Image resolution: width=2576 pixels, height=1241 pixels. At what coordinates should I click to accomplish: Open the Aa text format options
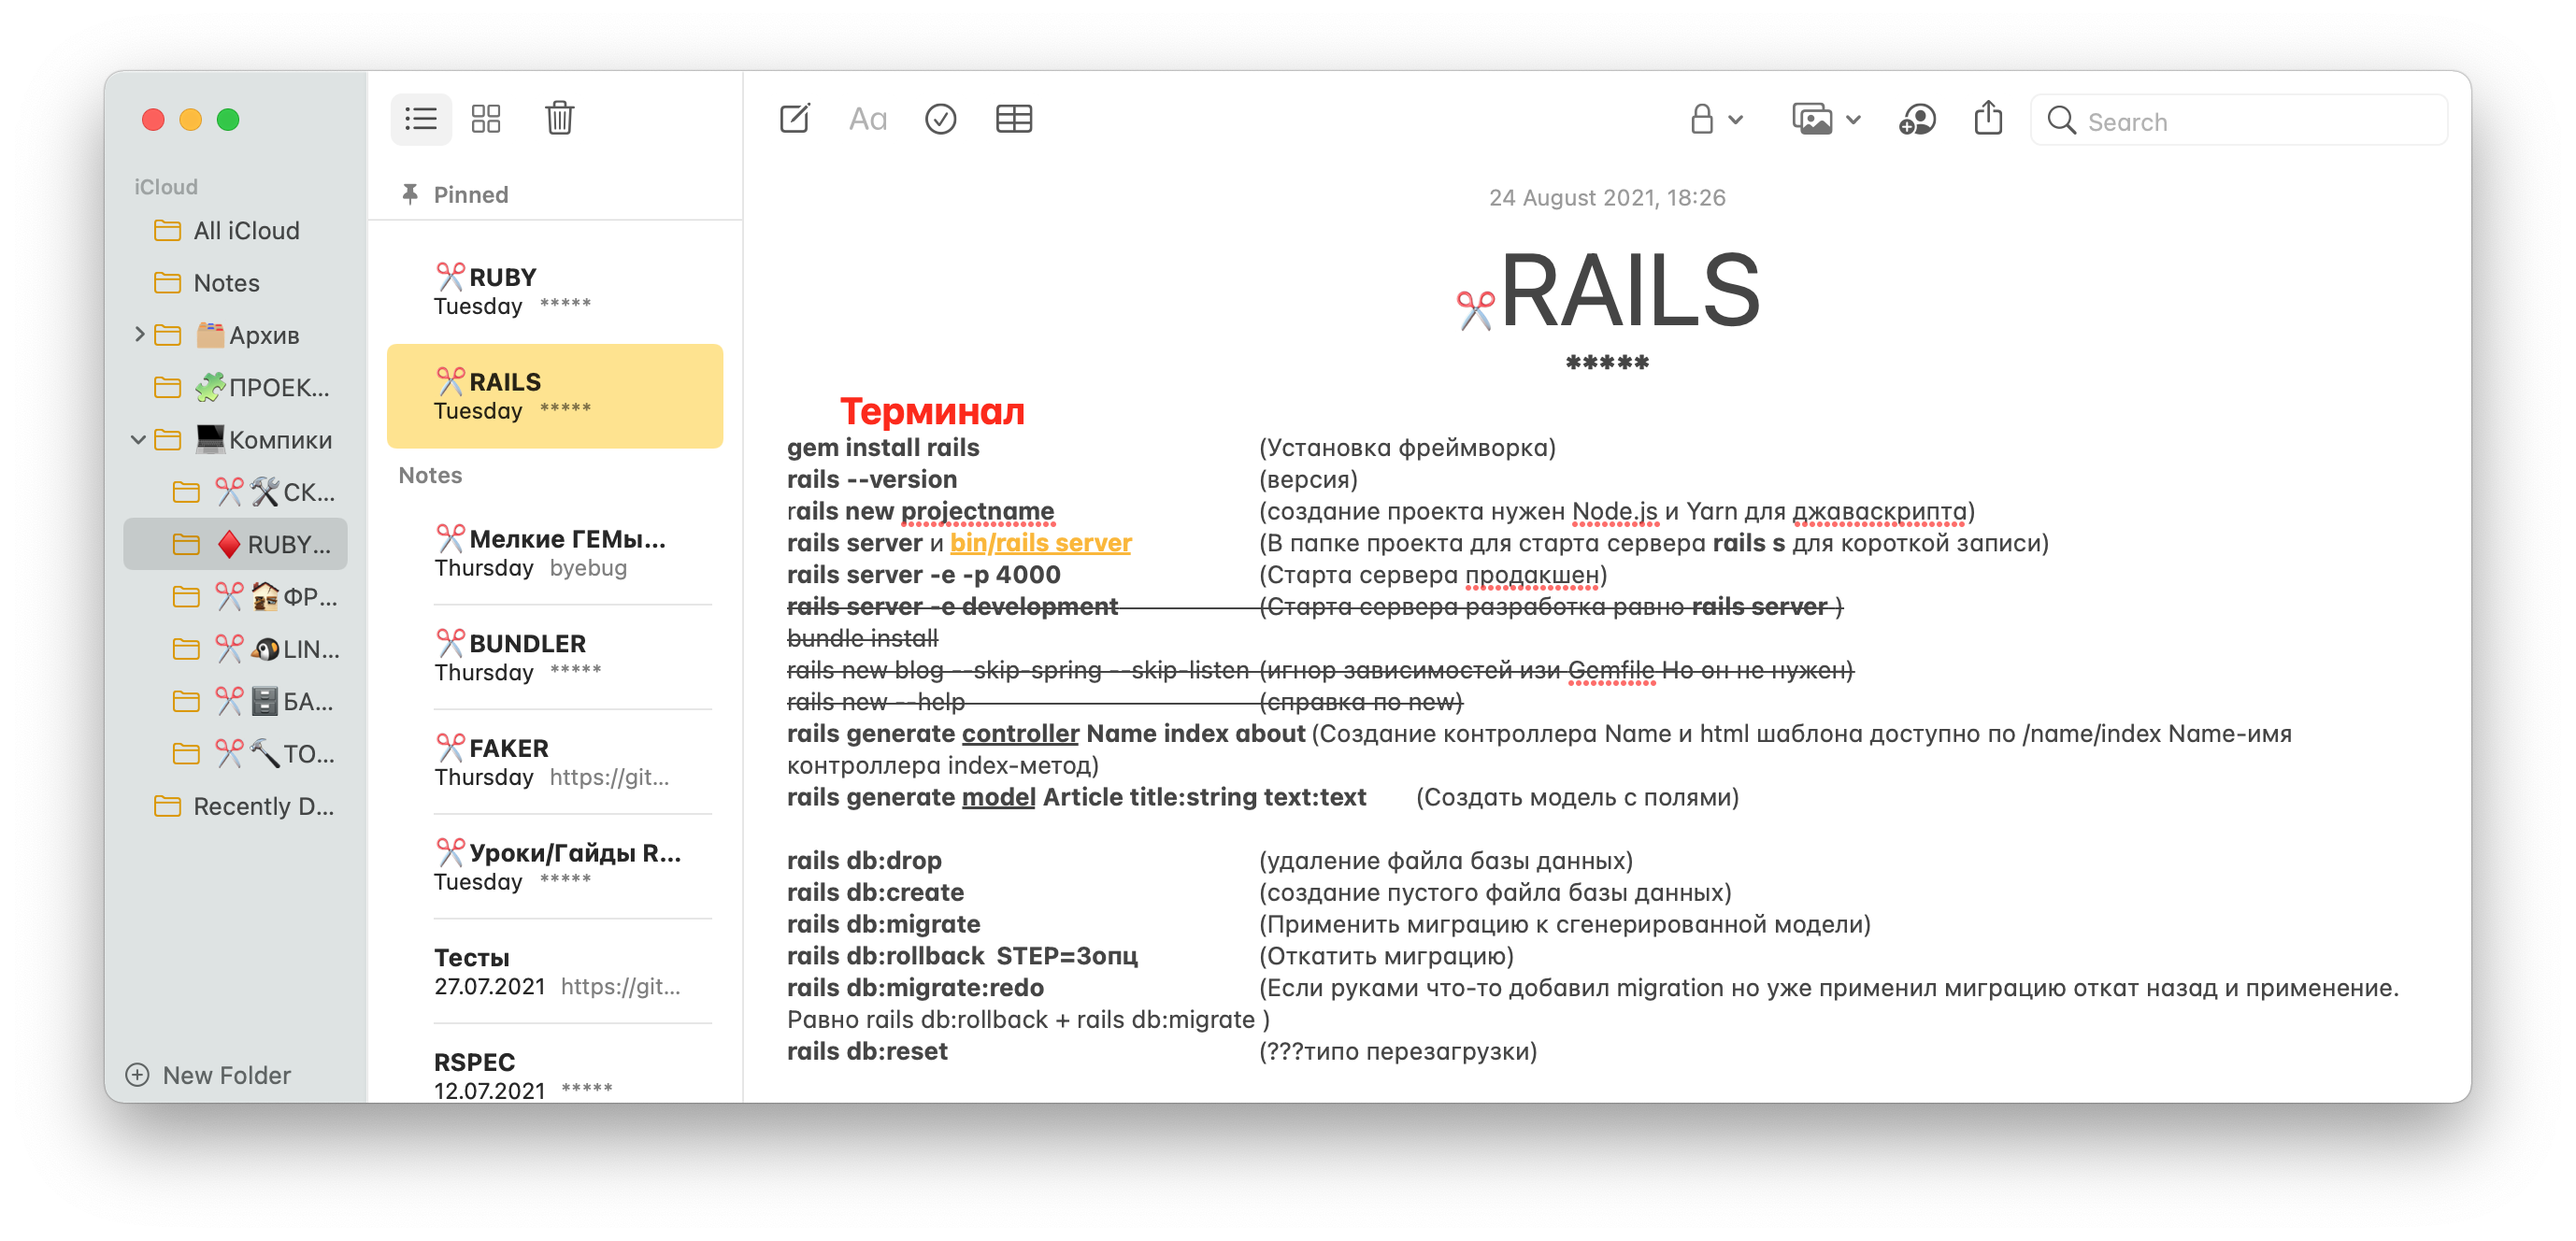tap(867, 120)
